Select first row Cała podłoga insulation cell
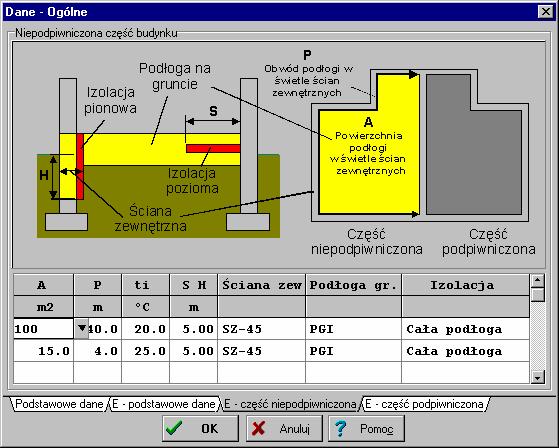 tap(465, 329)
